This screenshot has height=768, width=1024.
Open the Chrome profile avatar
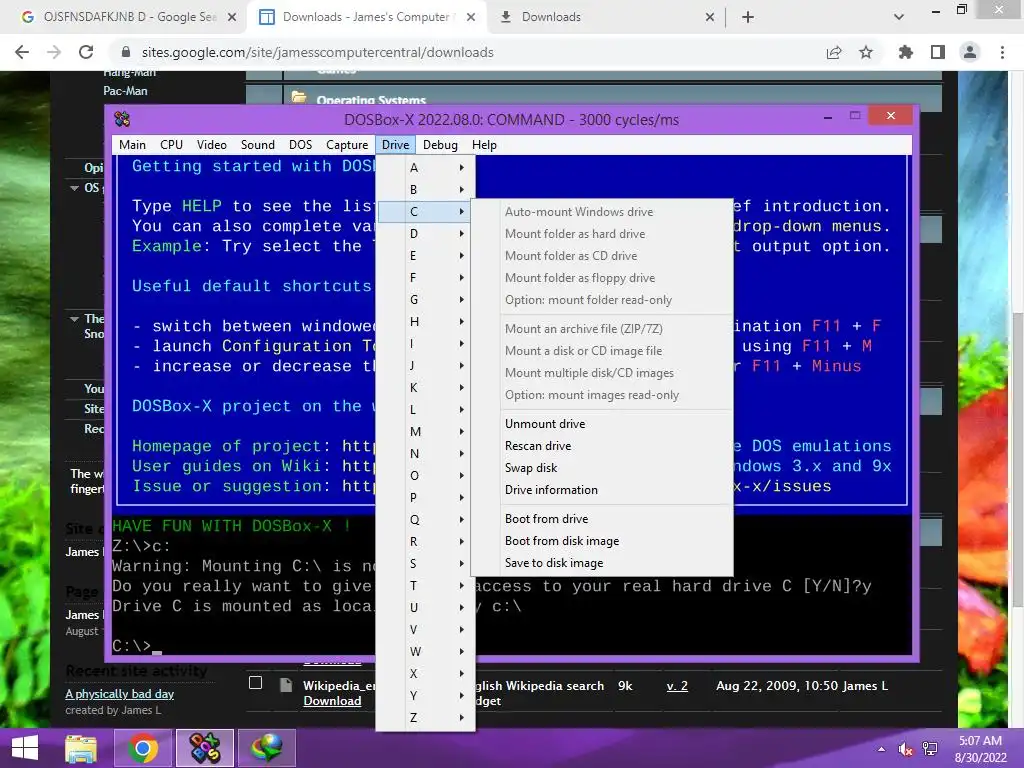[970, 52]
